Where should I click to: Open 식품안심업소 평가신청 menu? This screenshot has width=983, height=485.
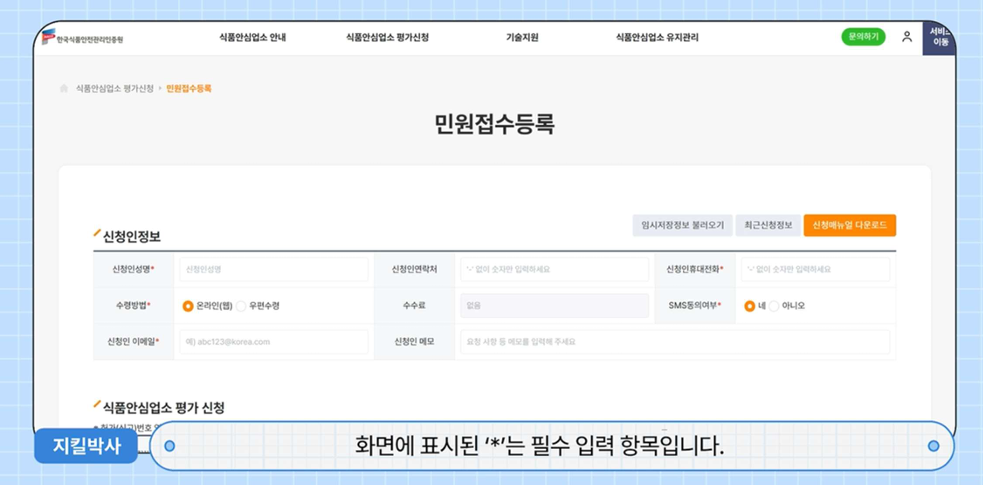387,38
